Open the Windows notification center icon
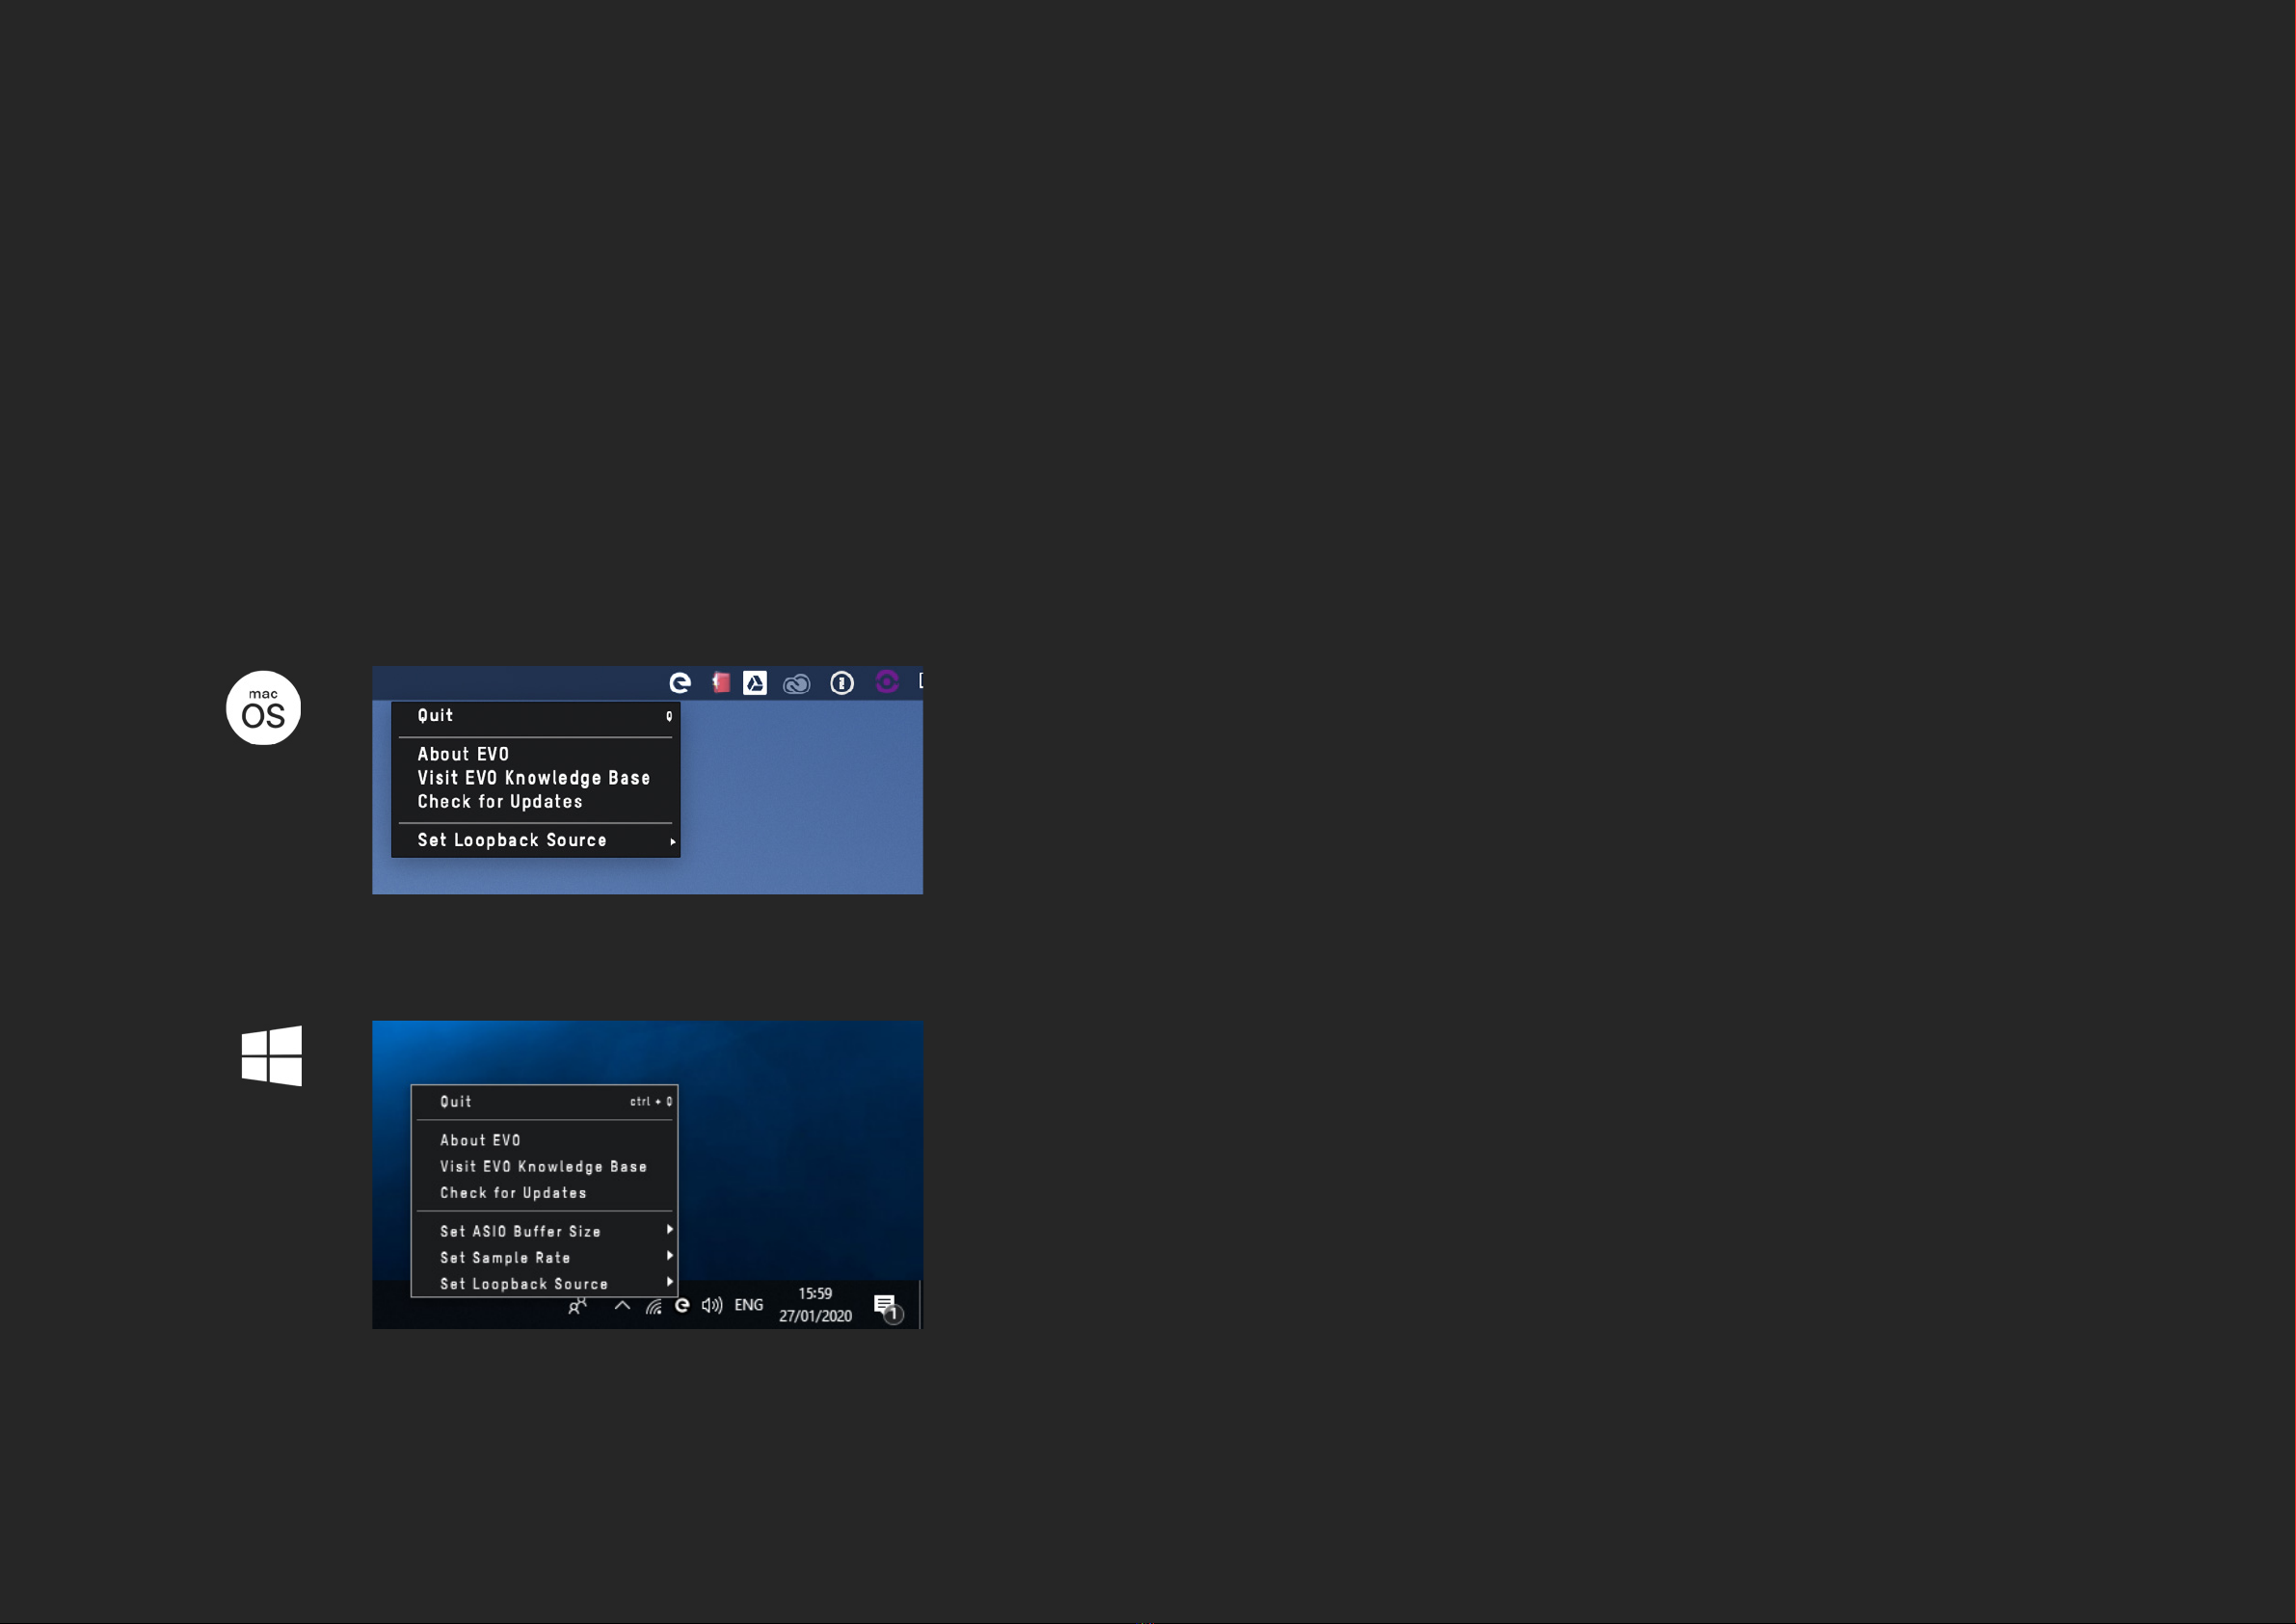Viewport: 2296px width, 1624px height. tap(887, 1307)
